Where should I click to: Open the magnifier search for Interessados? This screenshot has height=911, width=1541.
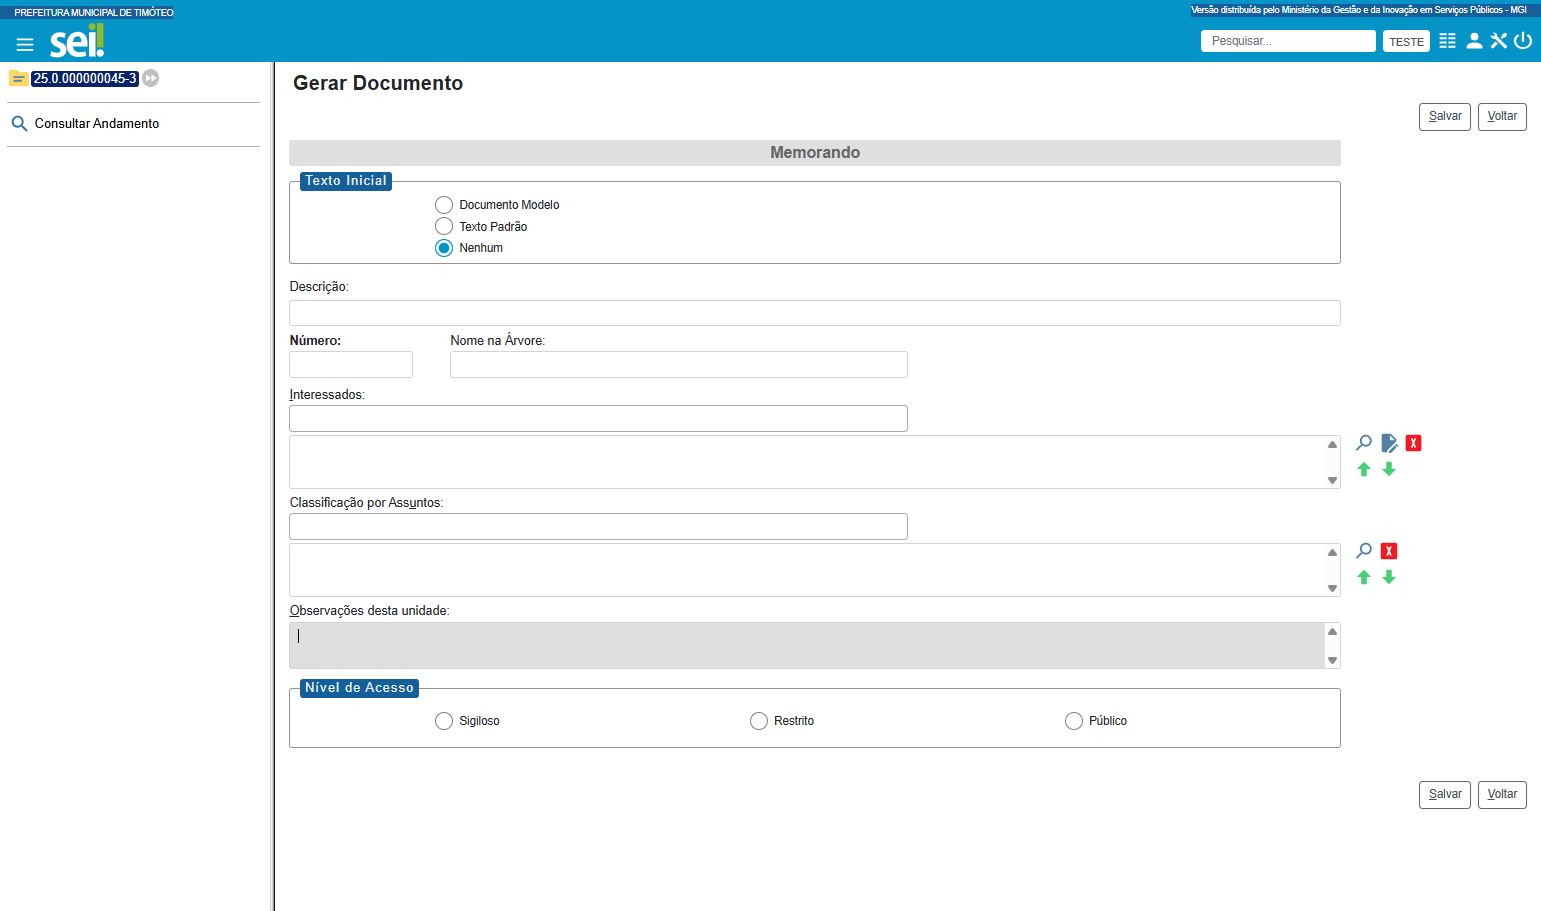(1364, 443)
